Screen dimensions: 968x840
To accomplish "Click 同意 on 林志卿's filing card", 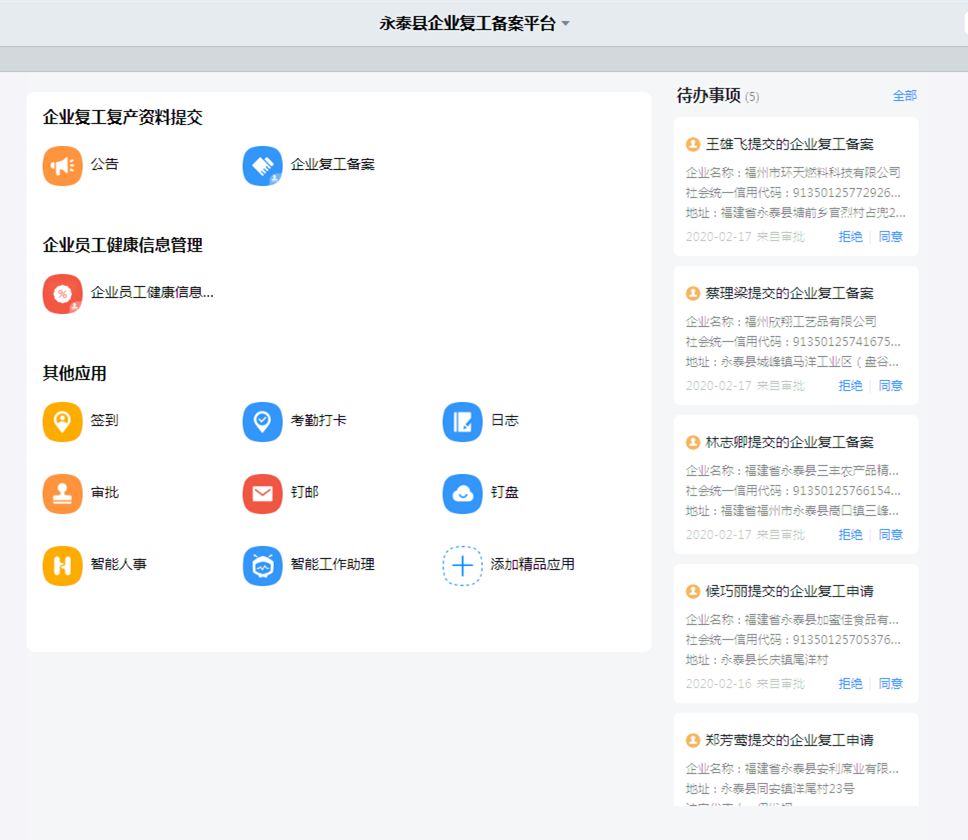I will coord(890,535).
